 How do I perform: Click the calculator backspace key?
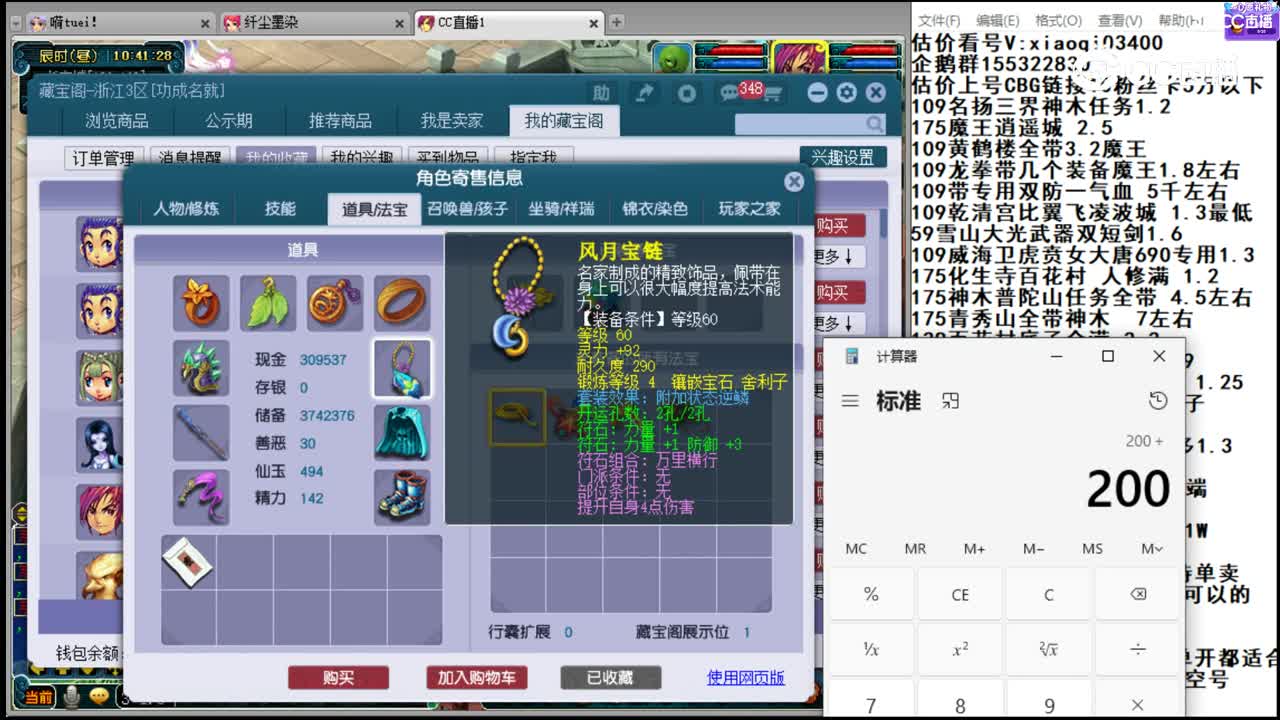(1138, 594)
